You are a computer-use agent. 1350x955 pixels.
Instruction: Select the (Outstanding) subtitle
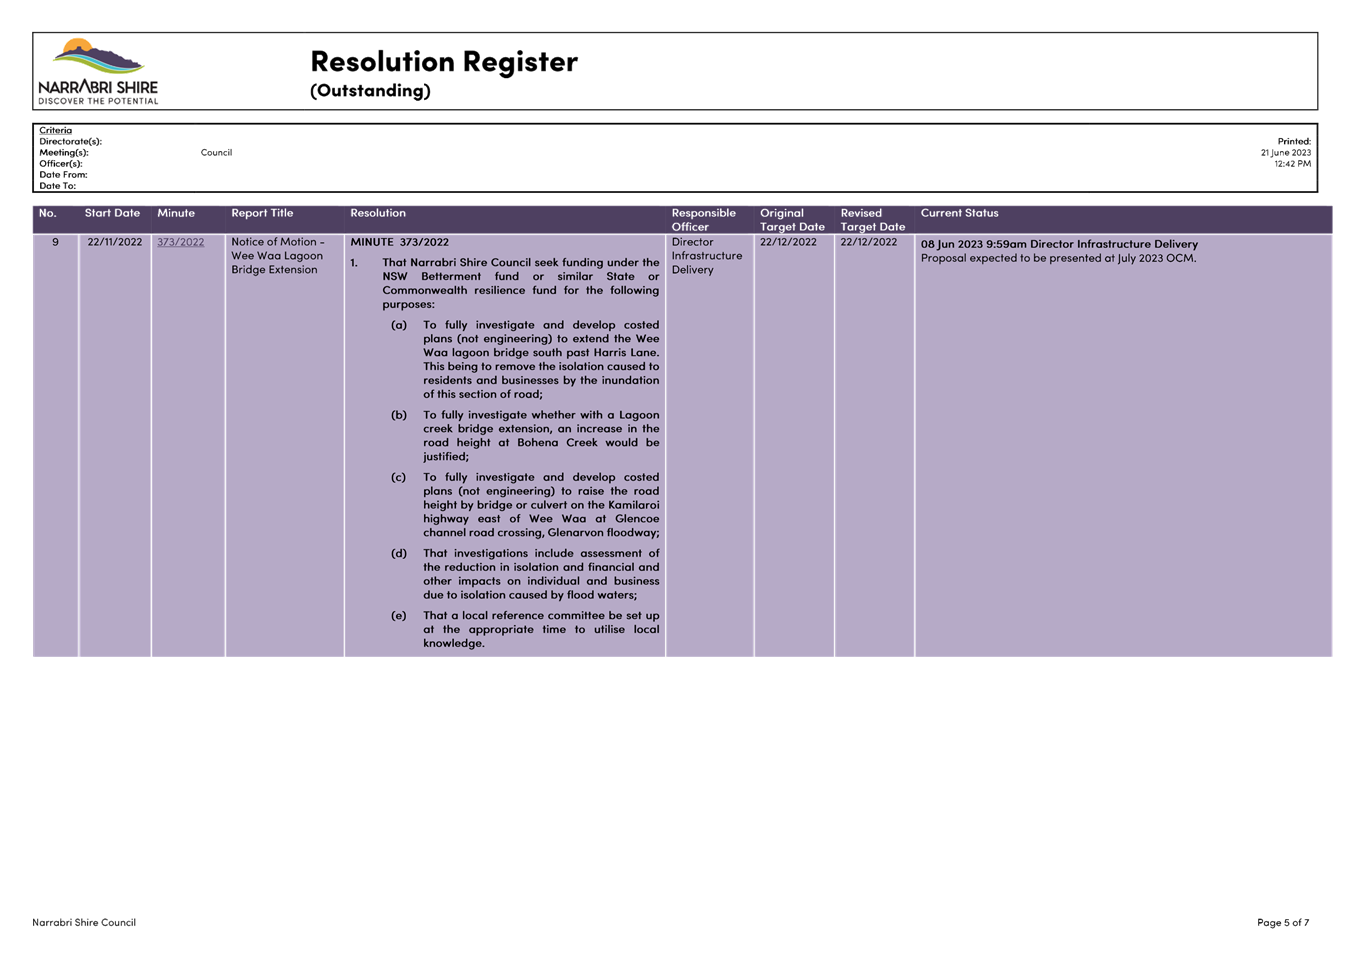point(370,90)
